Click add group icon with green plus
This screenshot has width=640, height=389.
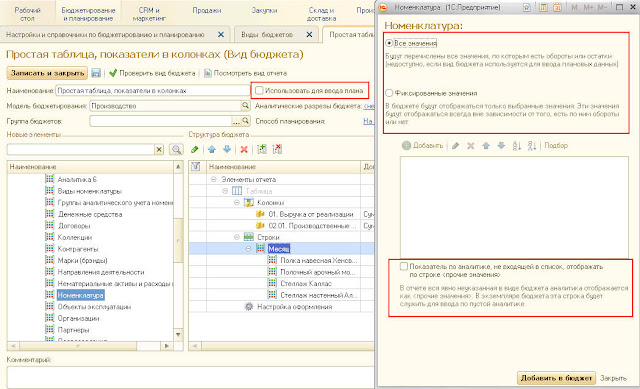(262, 149)
